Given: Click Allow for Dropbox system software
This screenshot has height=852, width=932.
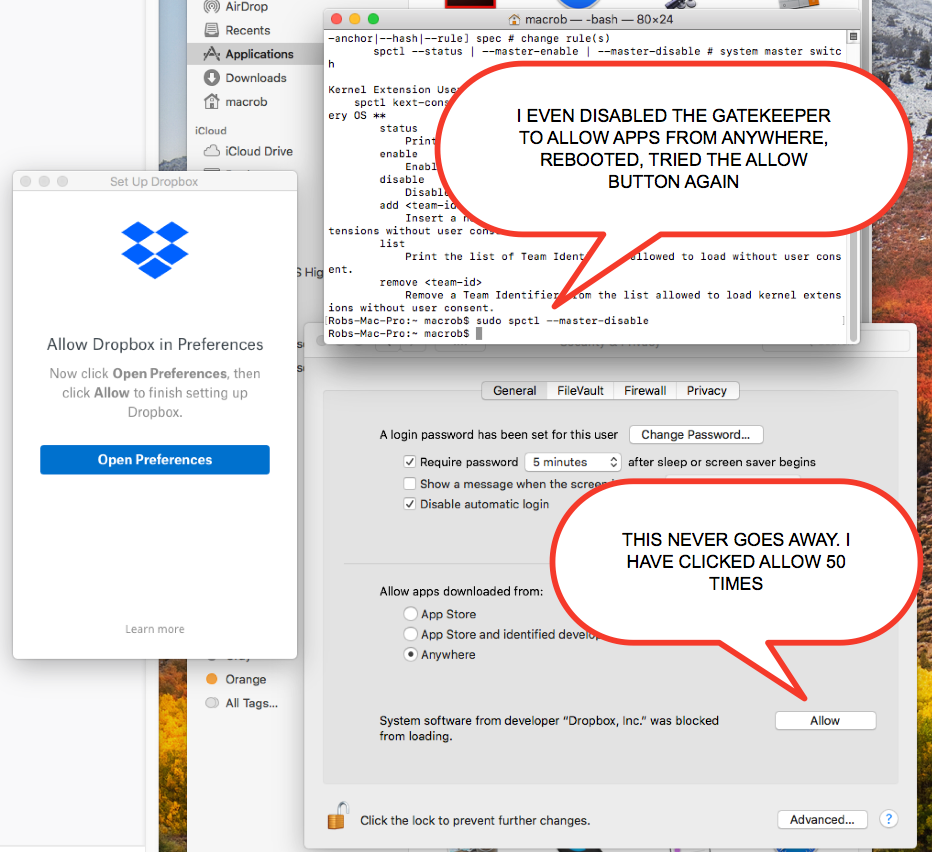Looking at the screenshot, I should point(825,720).
